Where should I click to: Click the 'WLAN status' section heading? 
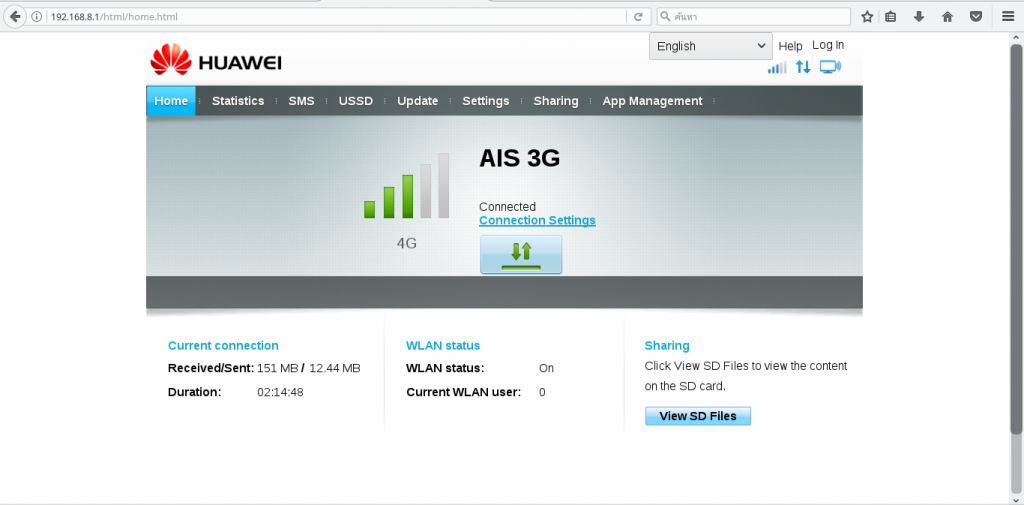coord(443,346)
